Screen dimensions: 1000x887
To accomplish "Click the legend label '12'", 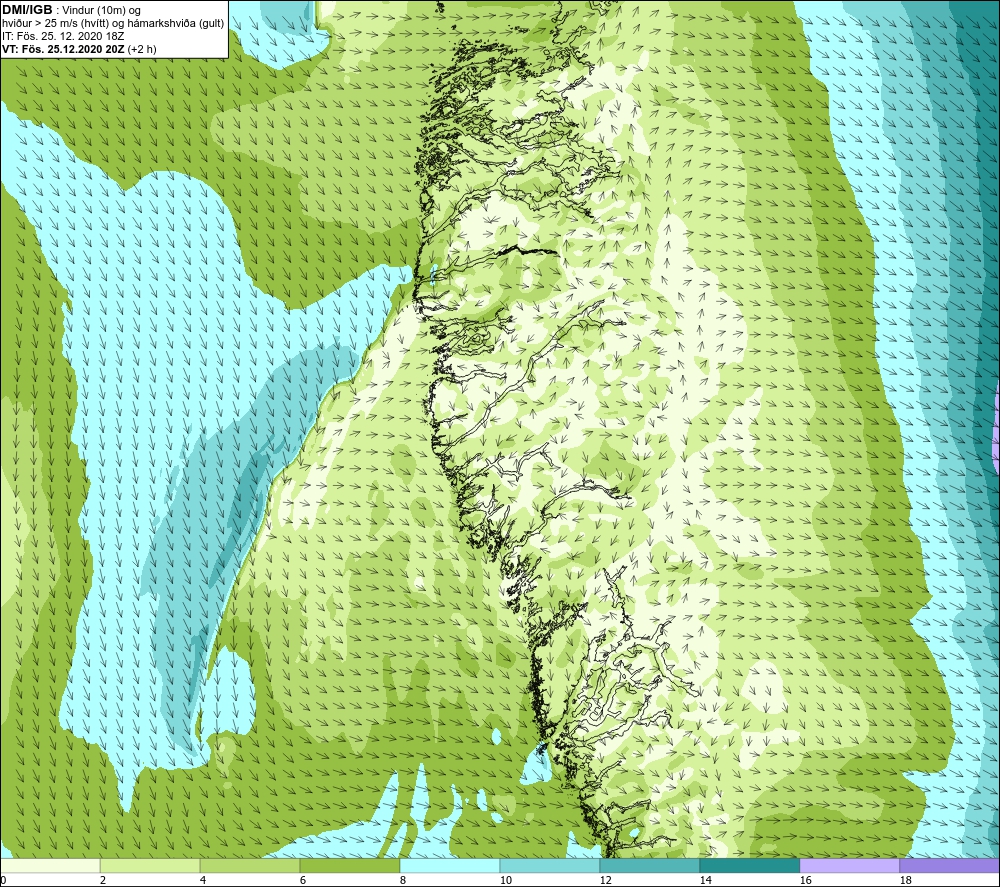I will [x=606, y=881].
